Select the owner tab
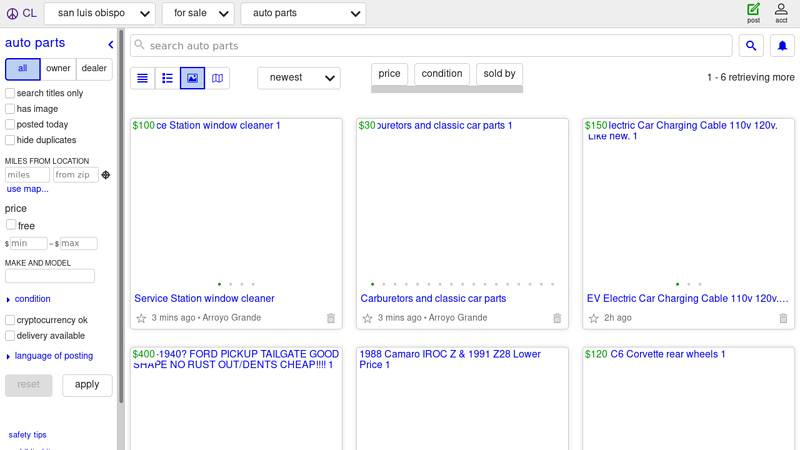Viewport: 800px width, 450px height. 58,69
